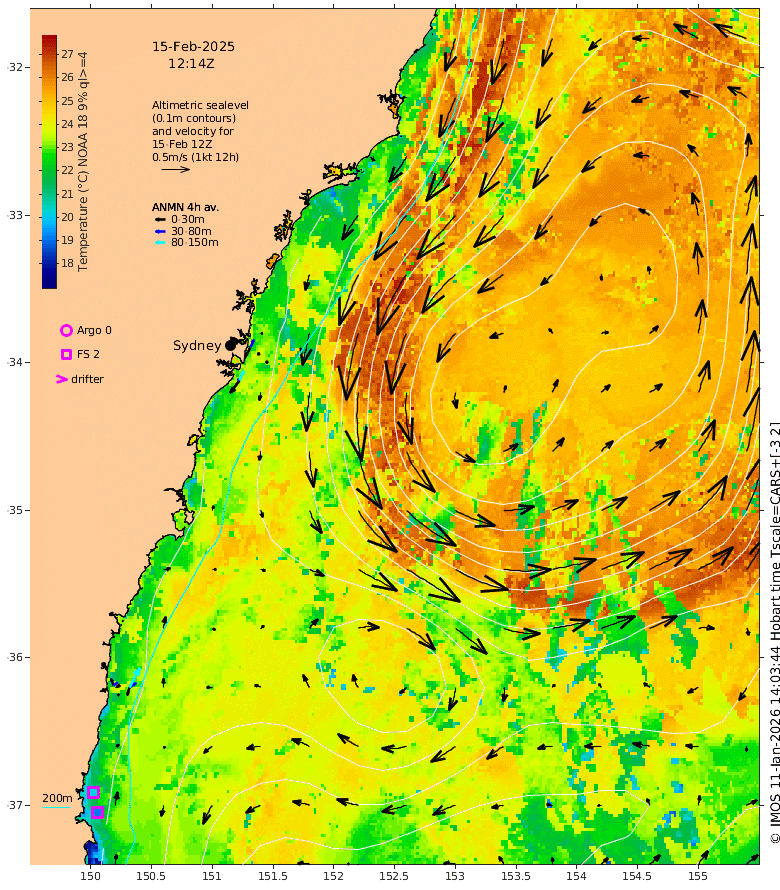Click the 'ANMN 4h av.' legend heading
The image size is (780, 890).
coord(185,207)
